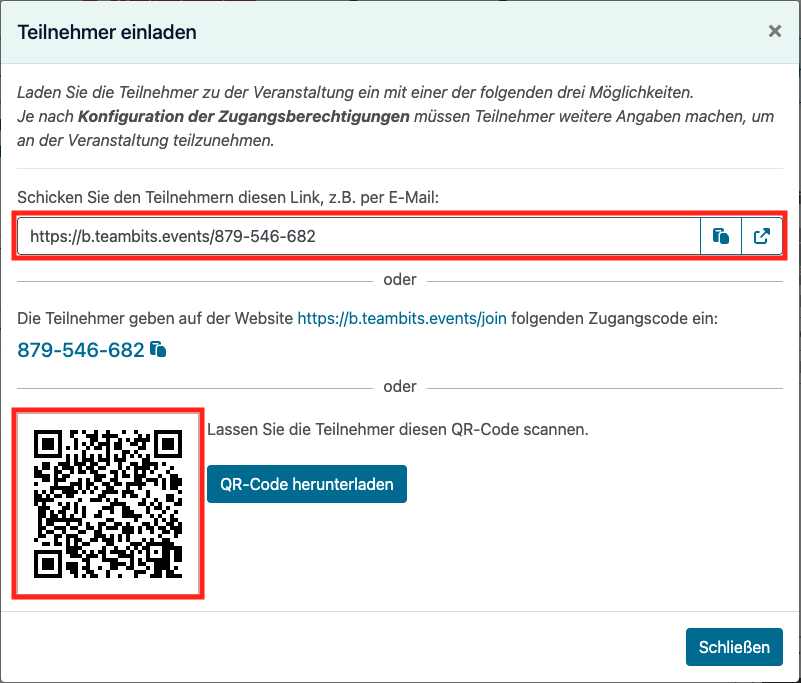Open the b.teambits.events/join link
Viewport: 801px width, 683px height.
(402, 318)
